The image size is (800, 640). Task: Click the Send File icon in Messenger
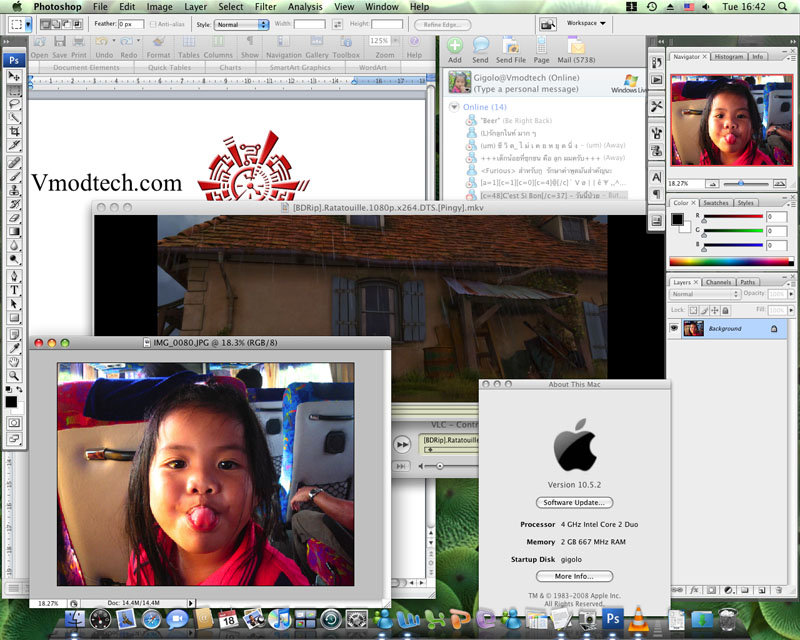pos(511,50)
